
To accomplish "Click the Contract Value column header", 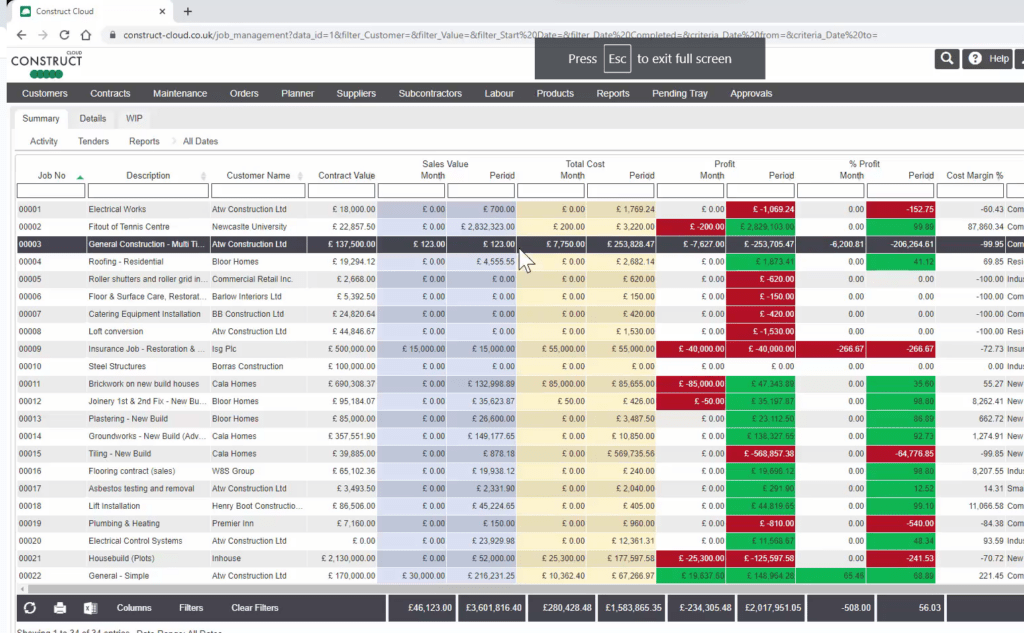I will click(346, 176).
